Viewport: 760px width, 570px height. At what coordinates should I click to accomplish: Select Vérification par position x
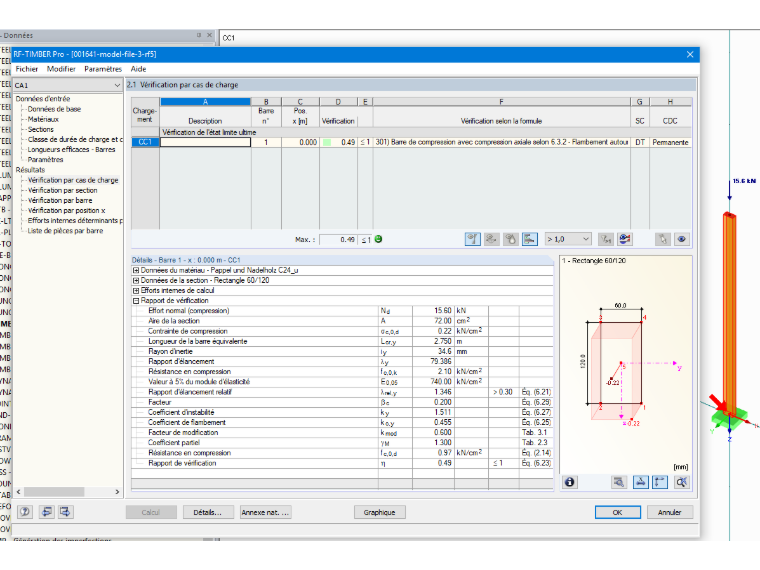click(66, 211)
